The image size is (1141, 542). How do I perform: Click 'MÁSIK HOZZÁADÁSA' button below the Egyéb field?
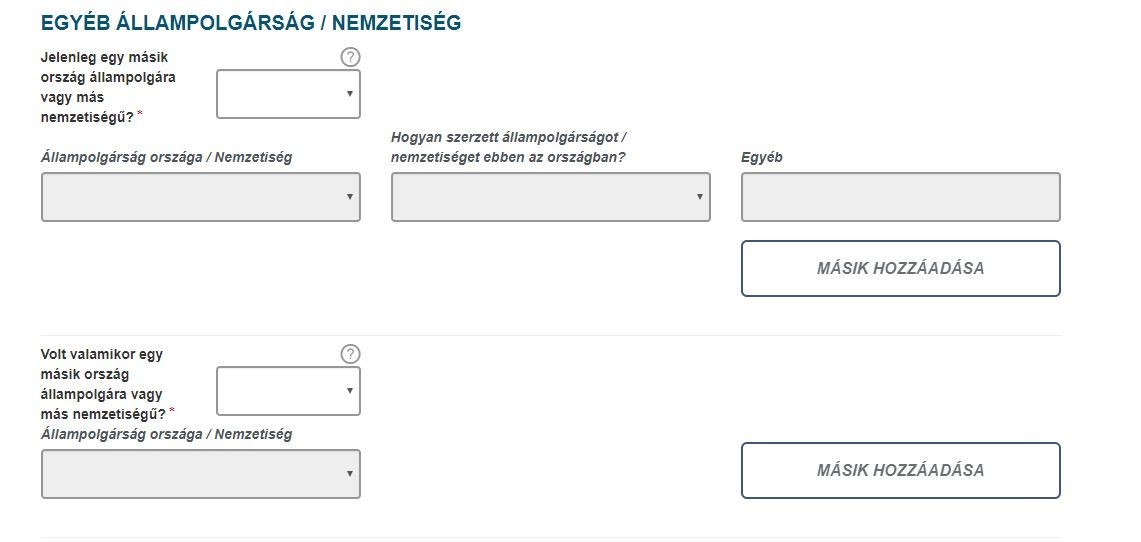click(x=901, y=268)
